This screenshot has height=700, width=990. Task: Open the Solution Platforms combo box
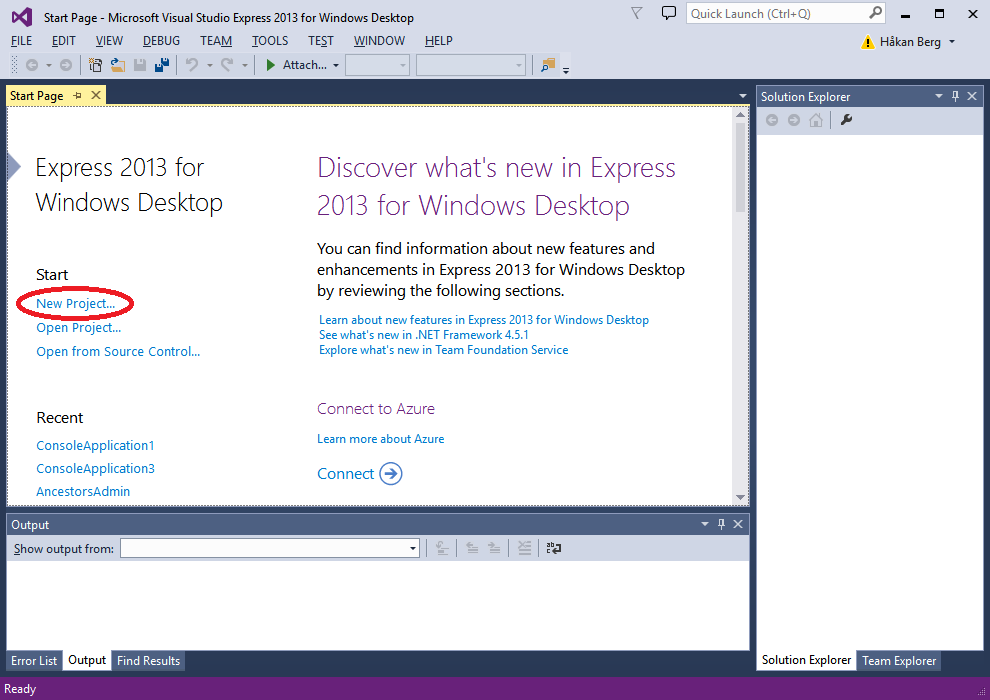click(x=471, y=65)
